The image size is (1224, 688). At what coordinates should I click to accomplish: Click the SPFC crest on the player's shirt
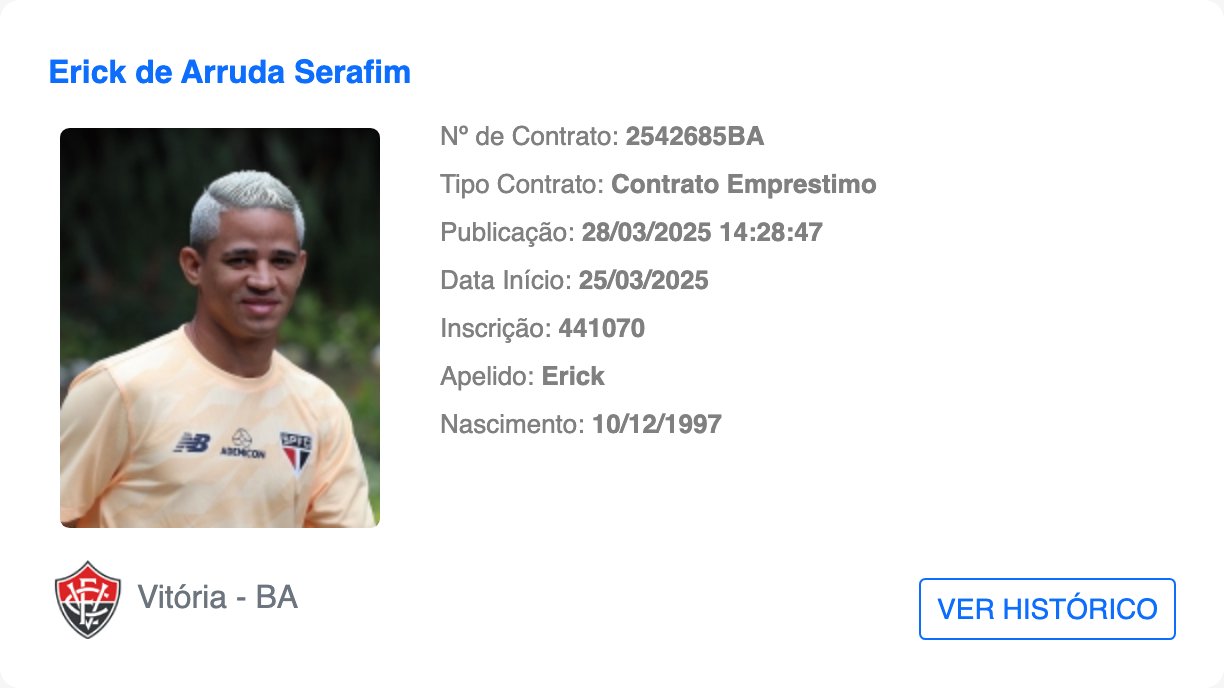(x=295, y=451)
